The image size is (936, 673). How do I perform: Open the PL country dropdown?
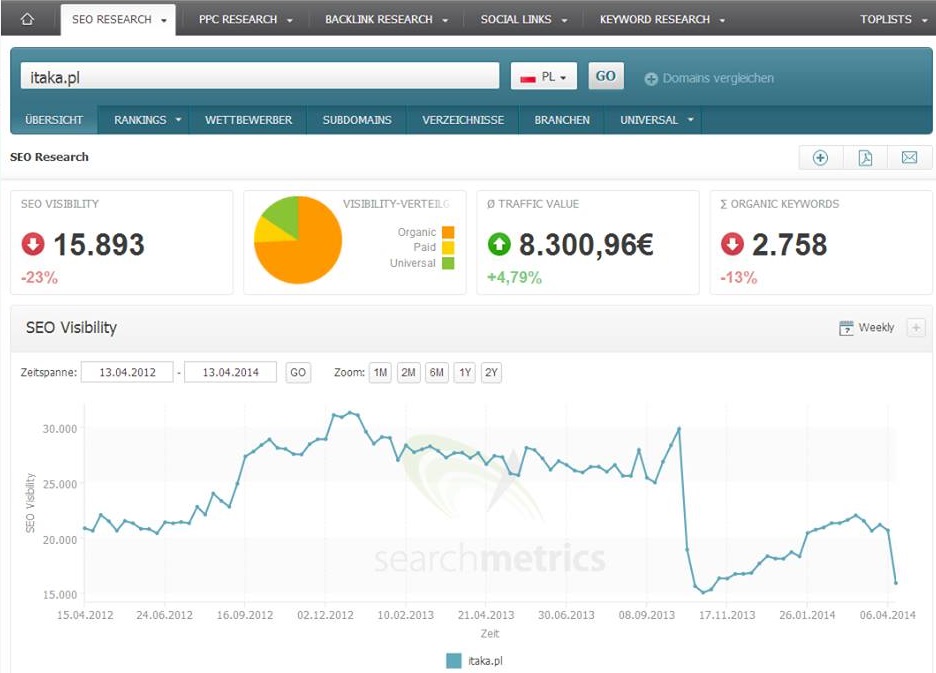coord(544,77)
